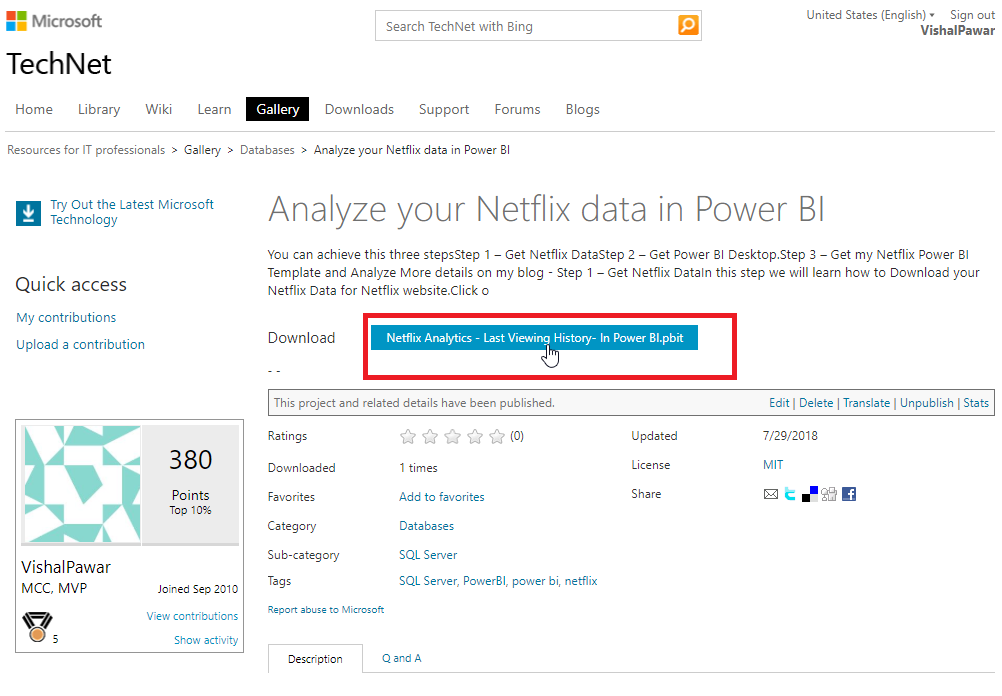
Task: Click the download arrow icon in sidebar
Action: pos(28,212)
